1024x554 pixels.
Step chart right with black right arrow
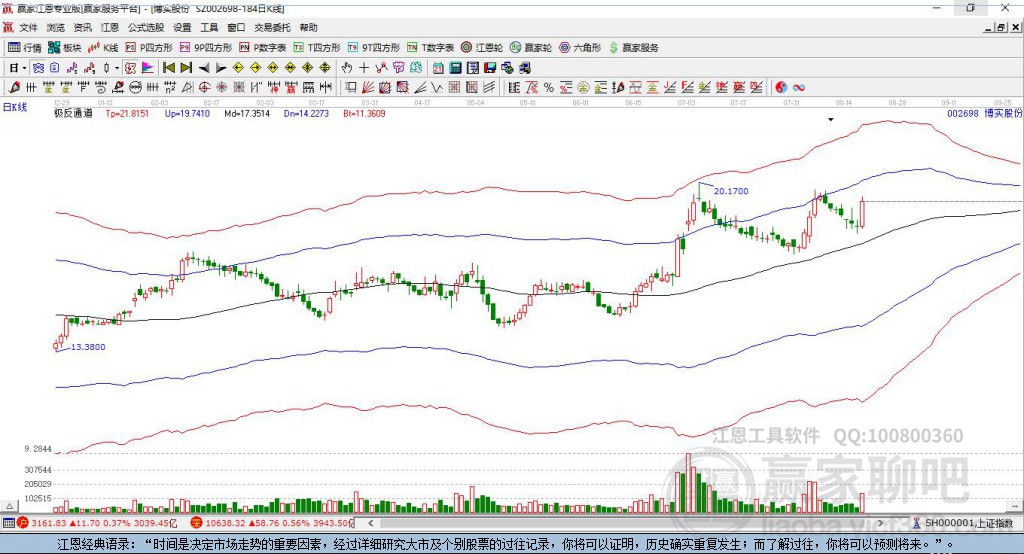tap(221, 68)
